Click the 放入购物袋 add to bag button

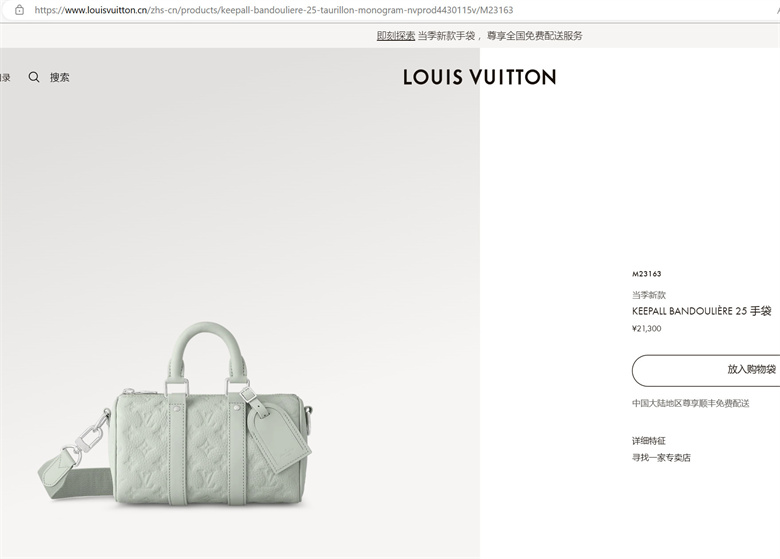(x=706, y=370)
